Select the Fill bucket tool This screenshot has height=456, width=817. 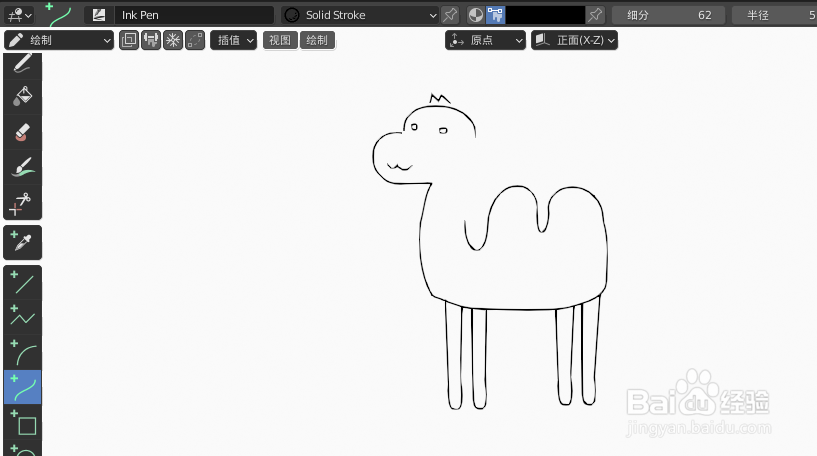22,97
